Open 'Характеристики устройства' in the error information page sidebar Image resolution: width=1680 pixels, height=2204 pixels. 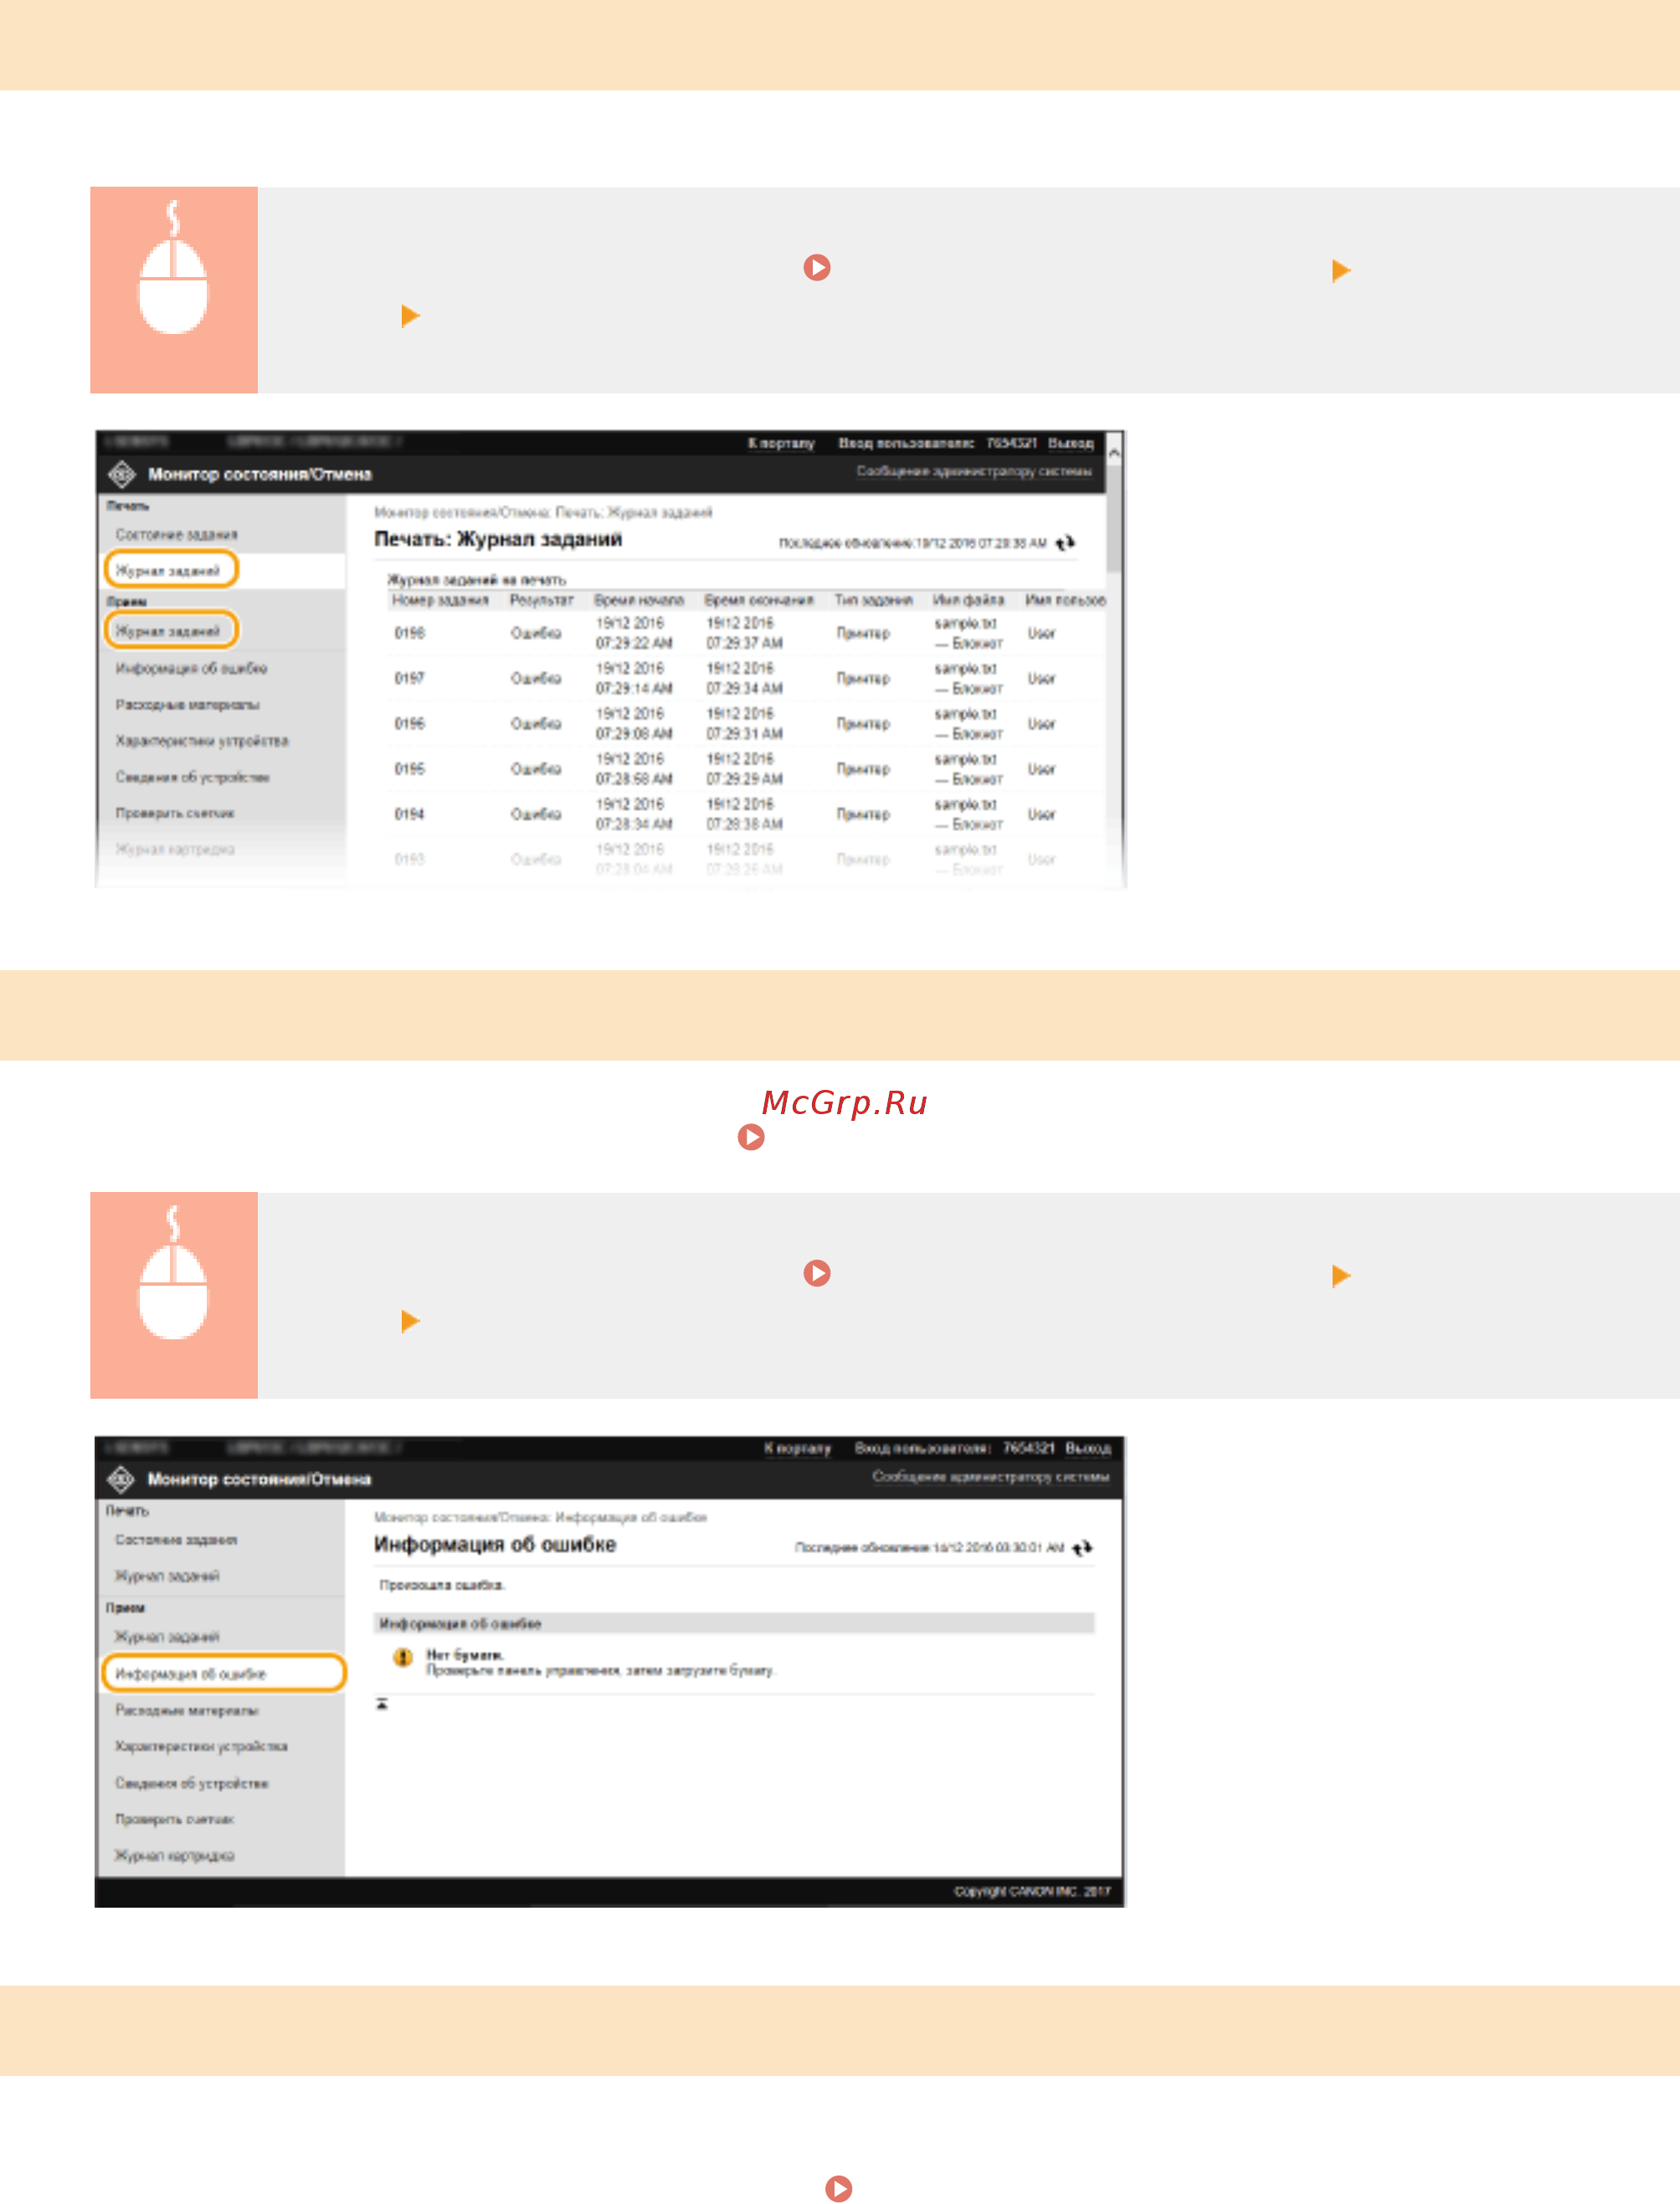[201, 1746]
